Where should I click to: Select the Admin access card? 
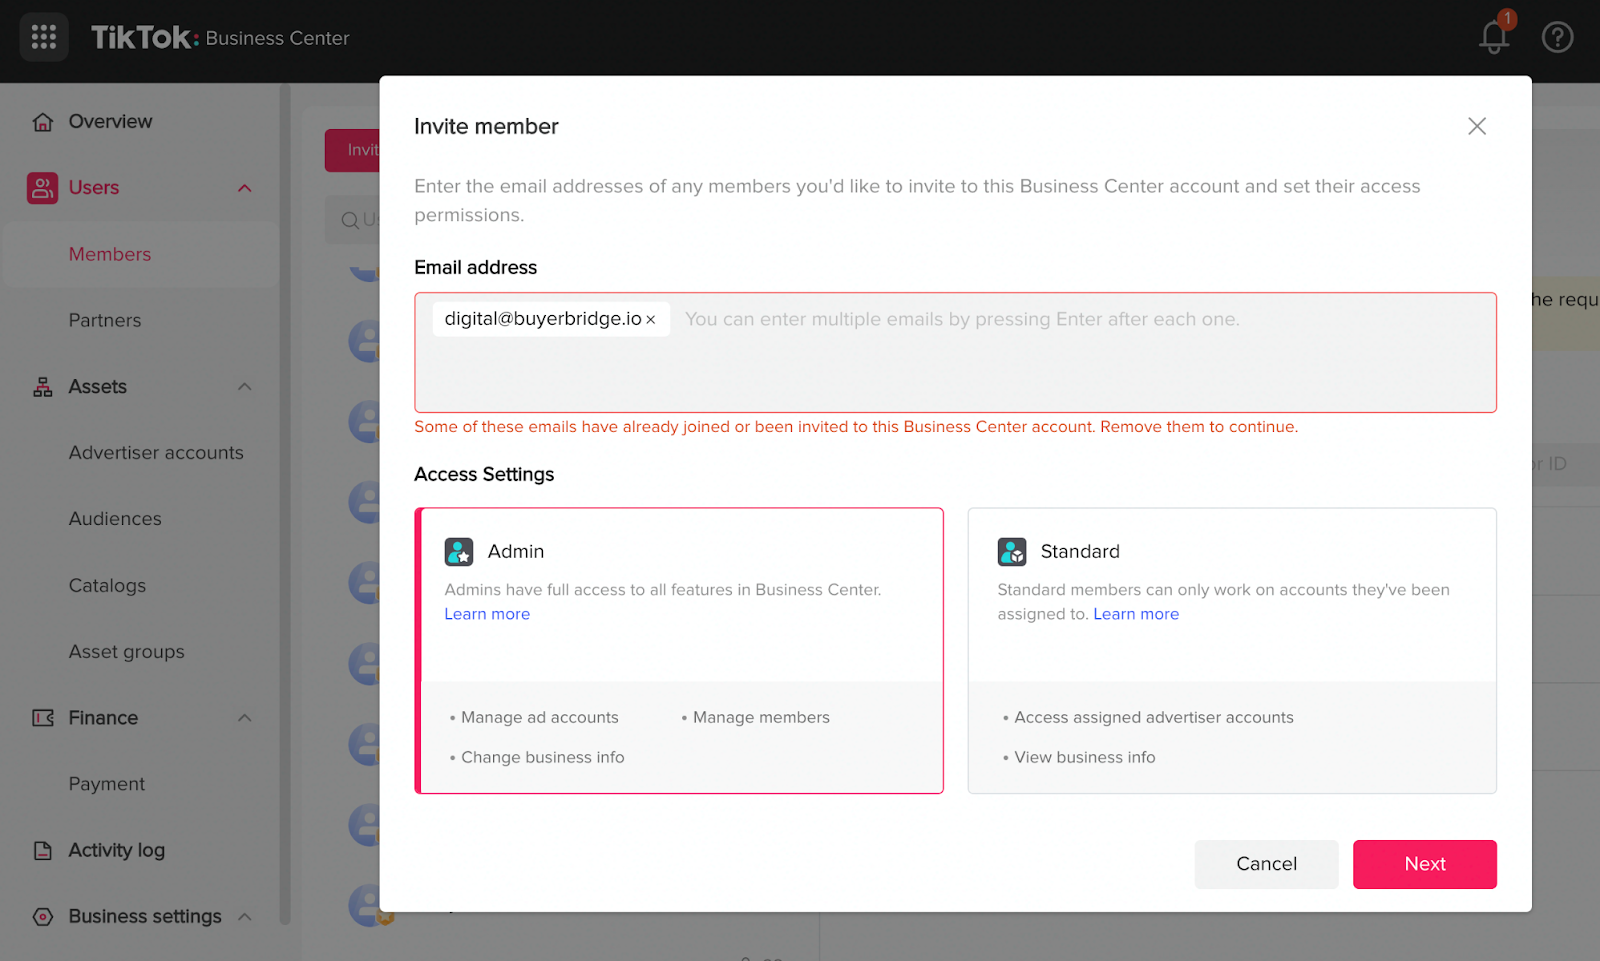[x=679, y=651]
